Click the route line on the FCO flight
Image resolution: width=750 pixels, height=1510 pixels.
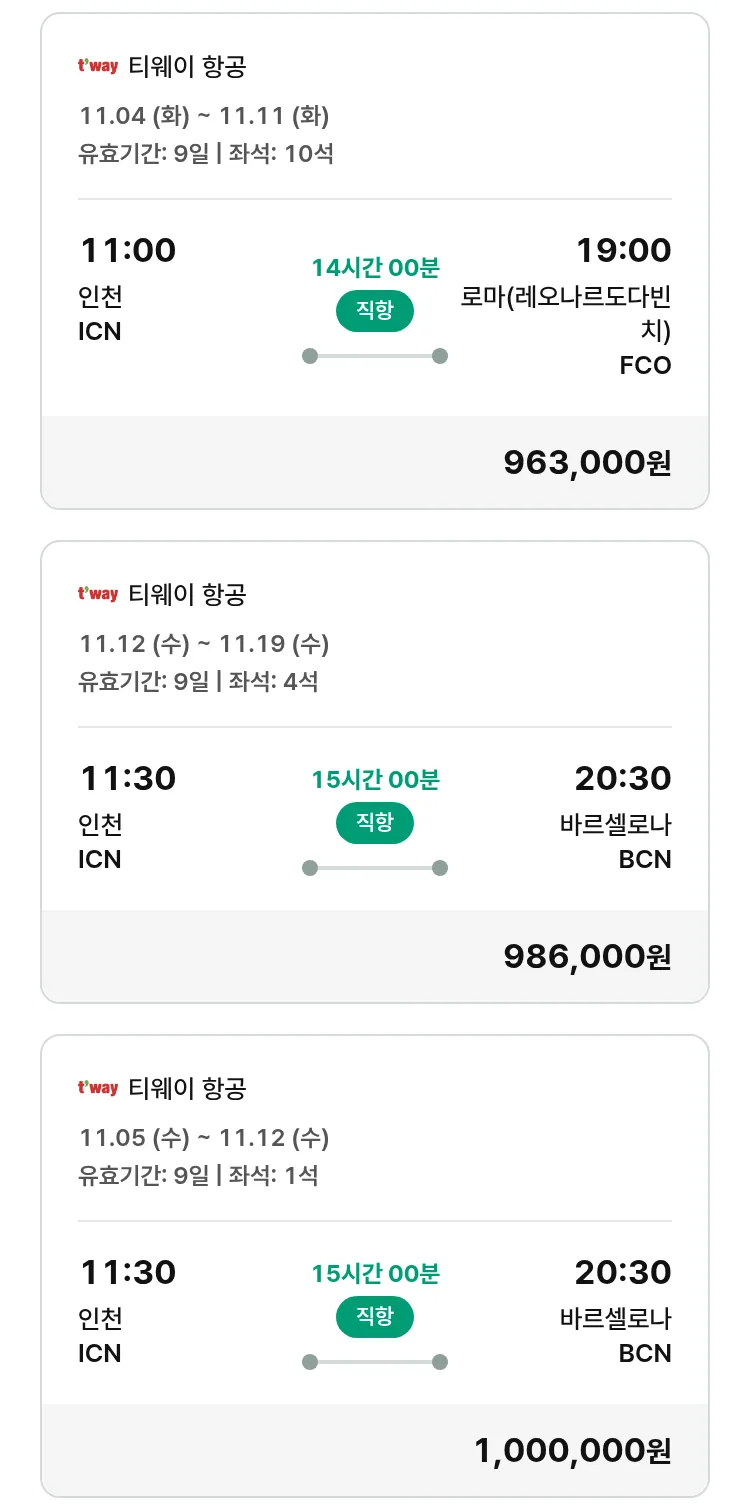click(x=375, y=356)
